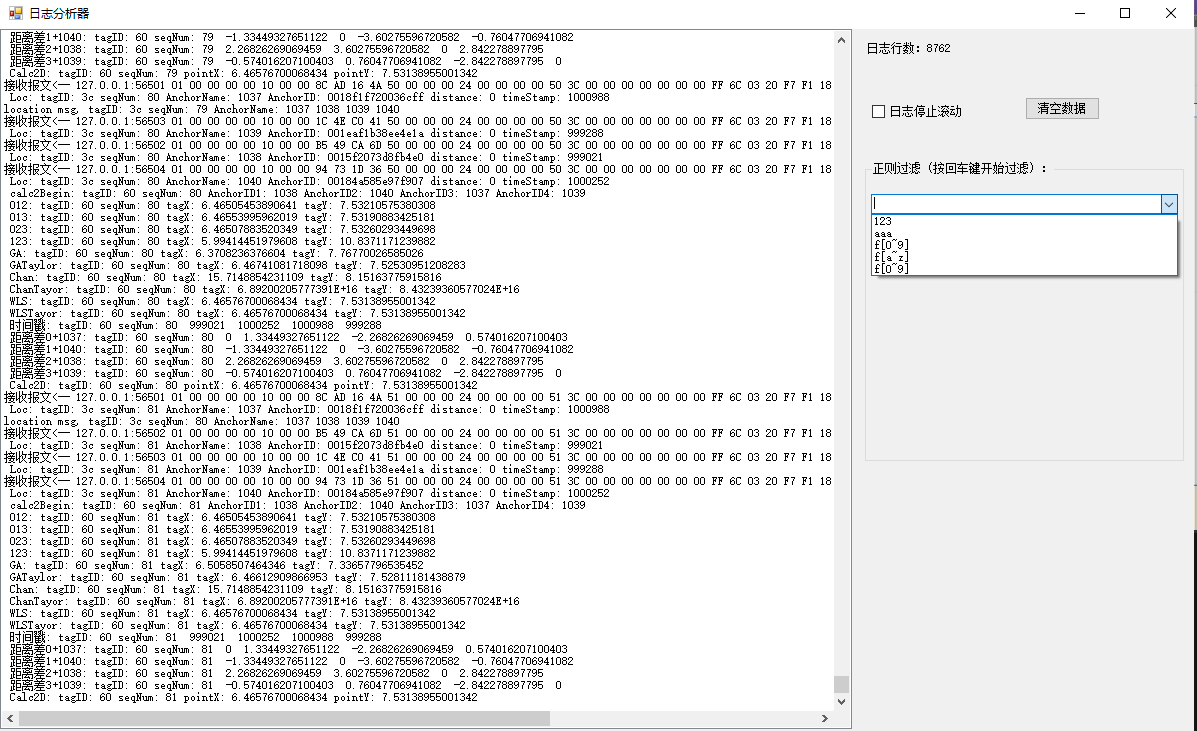Viewport: 1197px width, 731px height.
Task: Select the bottom f[0~9] entry in list
Action: pos(890,269)
